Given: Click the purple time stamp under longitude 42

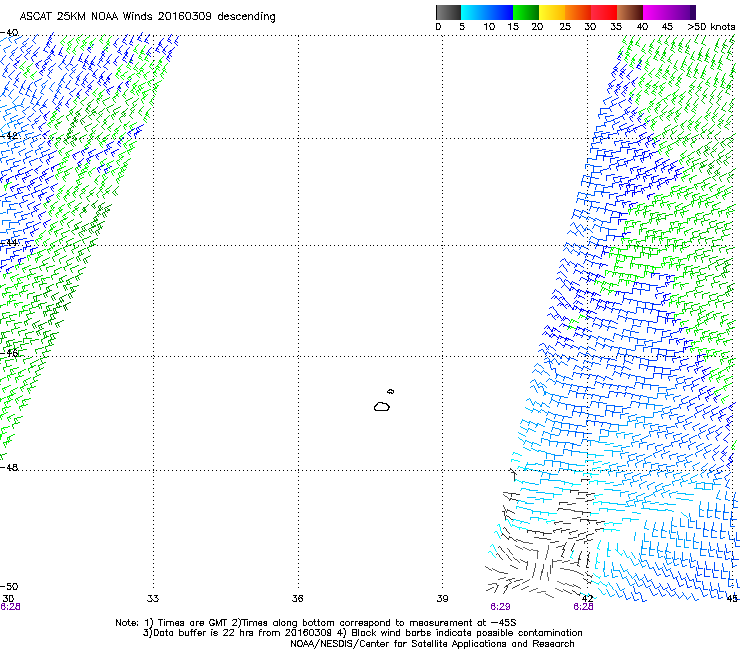Looking at the screenshot, I should click(583, 607).
